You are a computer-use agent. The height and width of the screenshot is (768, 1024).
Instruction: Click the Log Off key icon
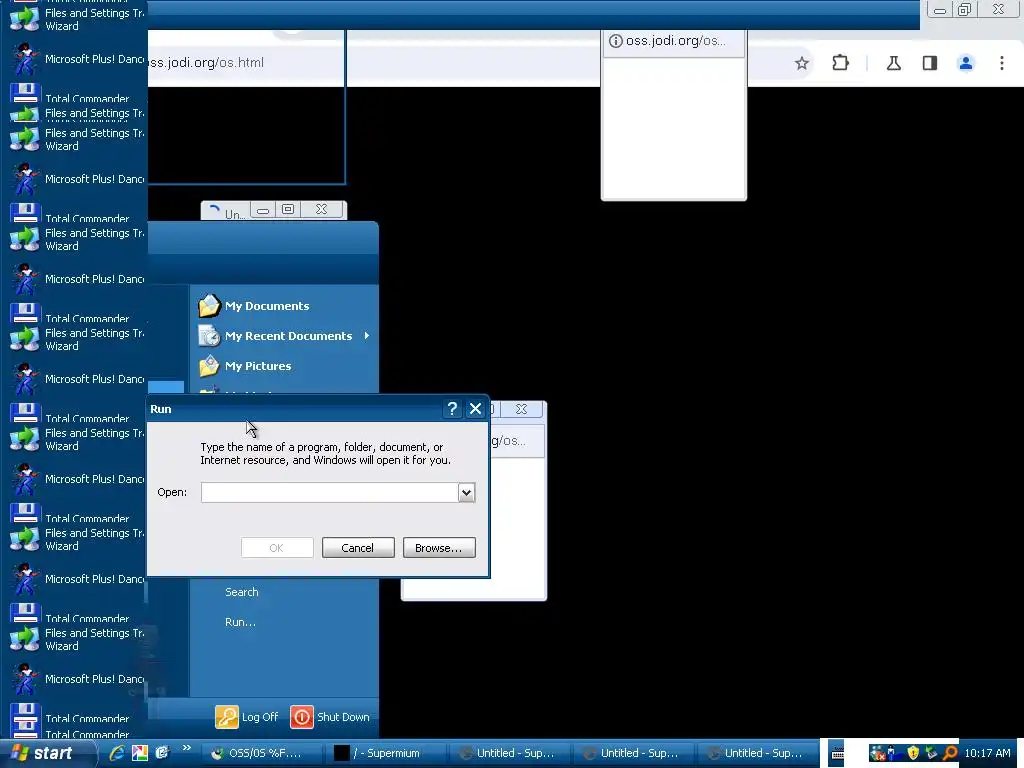coord(227,716)
